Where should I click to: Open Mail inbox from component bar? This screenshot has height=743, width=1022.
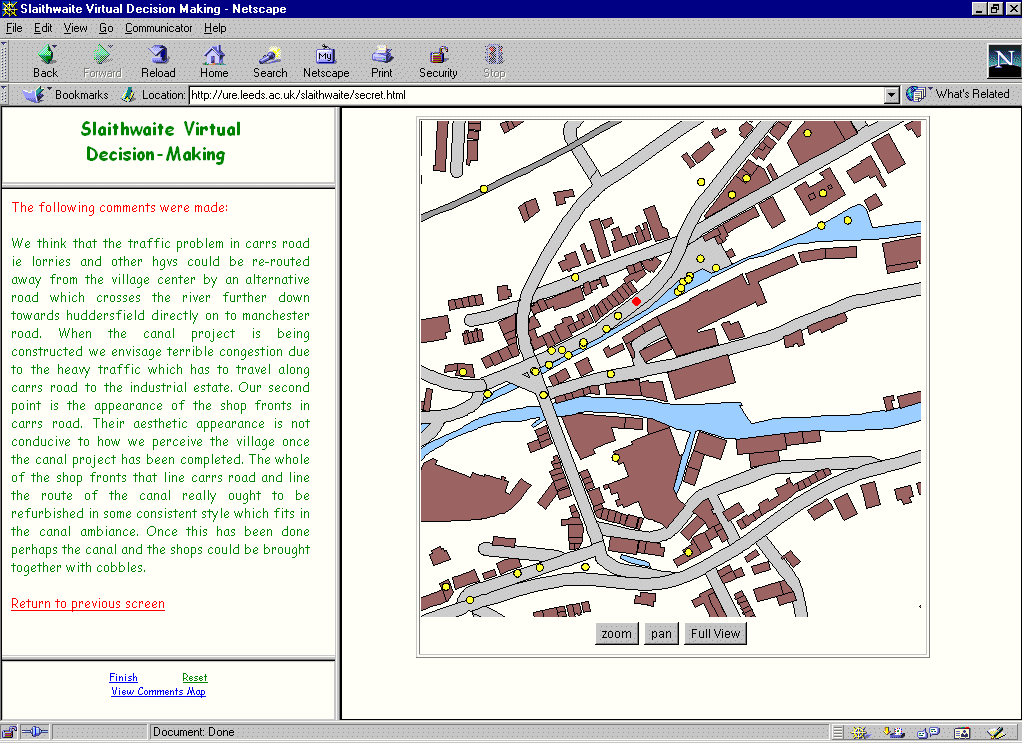tap(893, 733)
